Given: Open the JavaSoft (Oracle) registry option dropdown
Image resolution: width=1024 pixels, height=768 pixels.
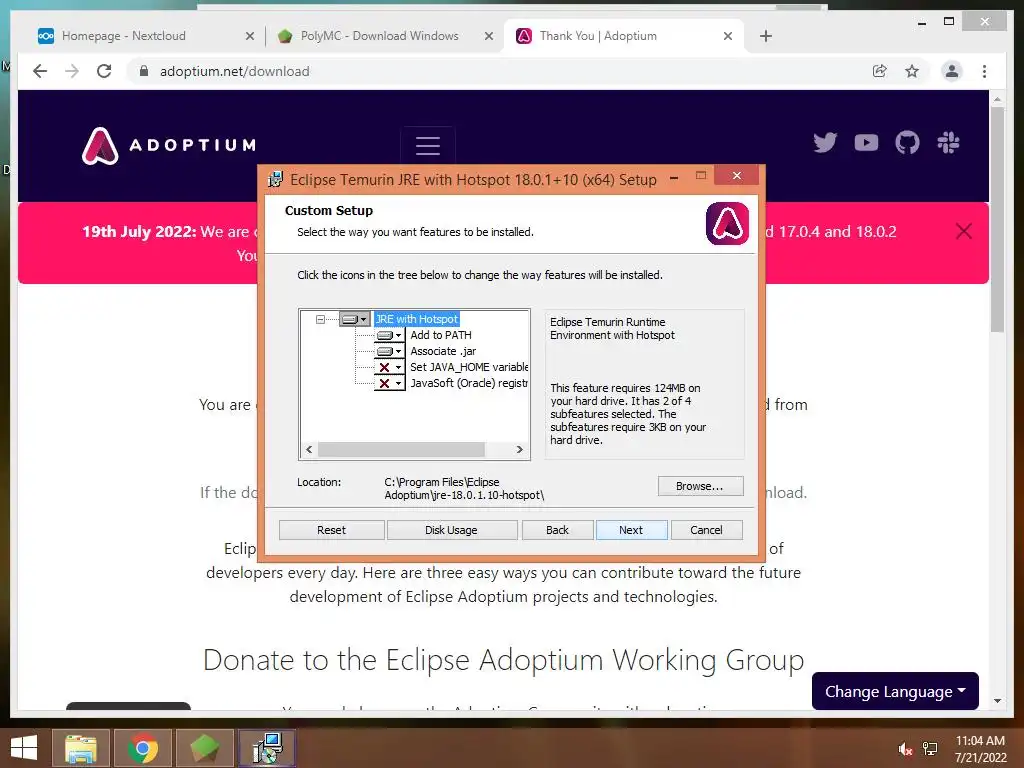Looking at the screenshot, I should click(x=389, y=383).
